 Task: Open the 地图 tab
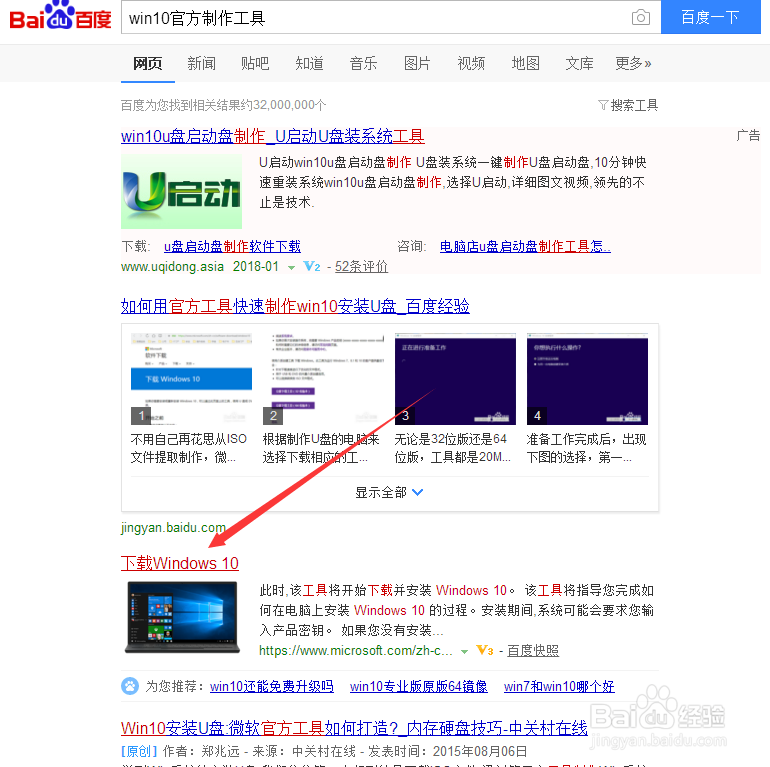point(525,63)
